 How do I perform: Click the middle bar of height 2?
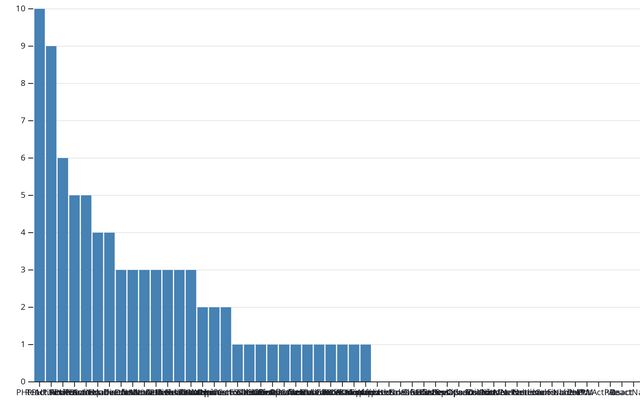tap(214, 344)
